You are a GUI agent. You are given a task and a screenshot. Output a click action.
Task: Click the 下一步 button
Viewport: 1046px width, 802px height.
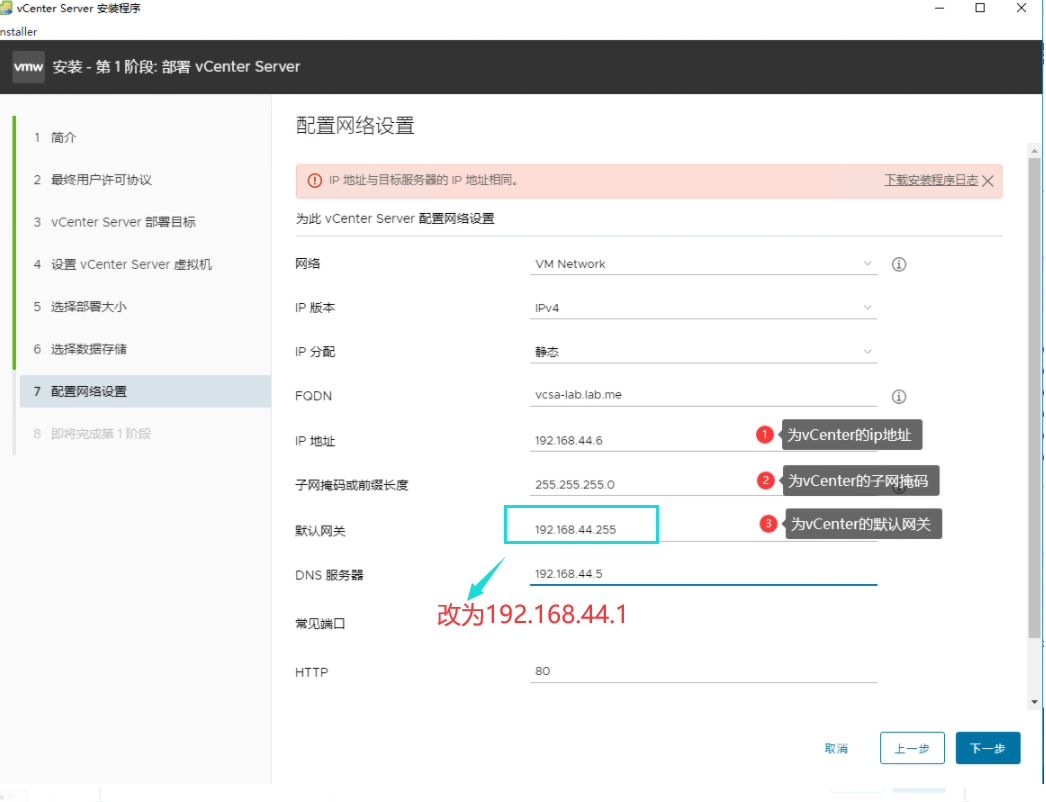pos(987,747)
